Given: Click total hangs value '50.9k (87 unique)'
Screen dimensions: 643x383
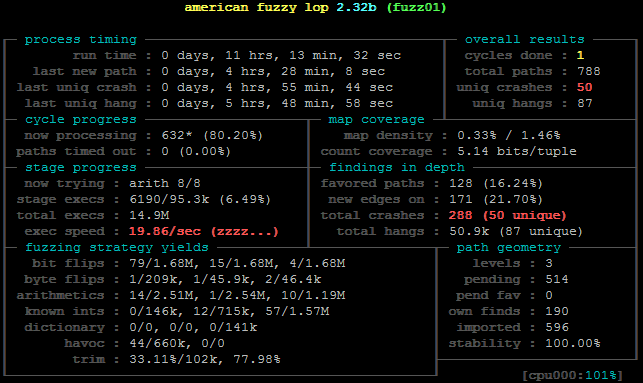Looking at the screenshot, I should [x=516, y=231].
